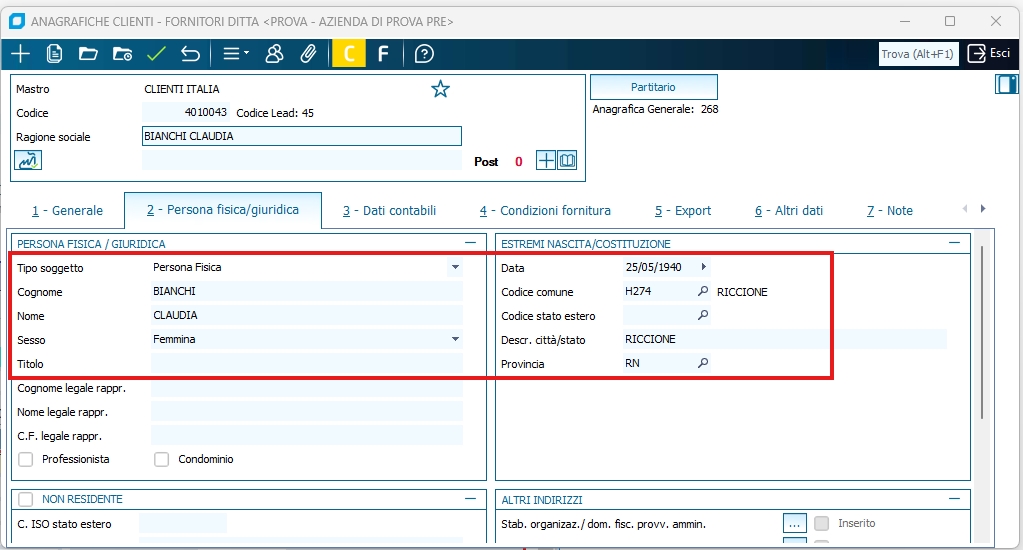Select the 2 - Persona fisica/giuridica tab
This screenshot has height=550, width=1023.
[222, 210]
